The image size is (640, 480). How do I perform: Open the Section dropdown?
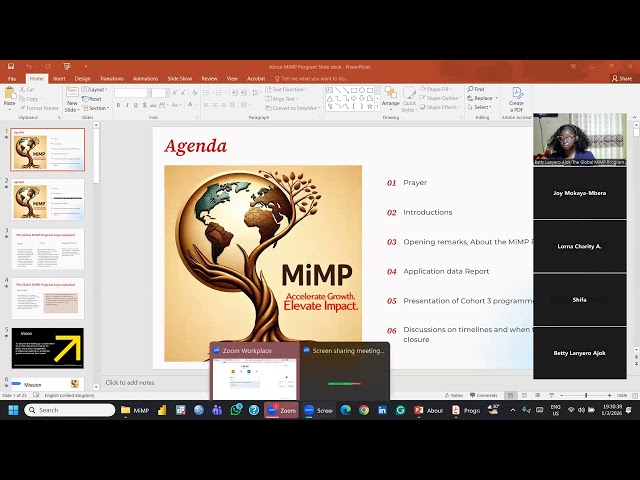click(x=96, y=108)
